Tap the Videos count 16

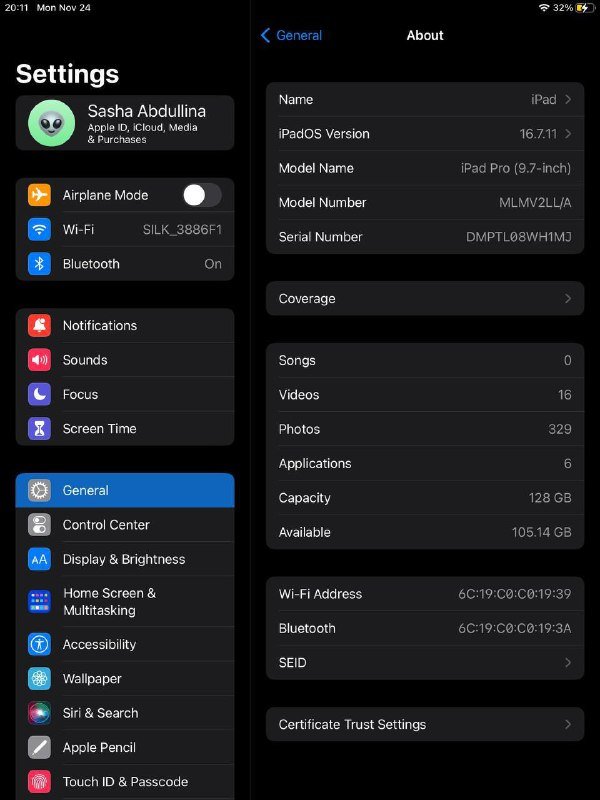pyautogui.click(x=564, y=395)
